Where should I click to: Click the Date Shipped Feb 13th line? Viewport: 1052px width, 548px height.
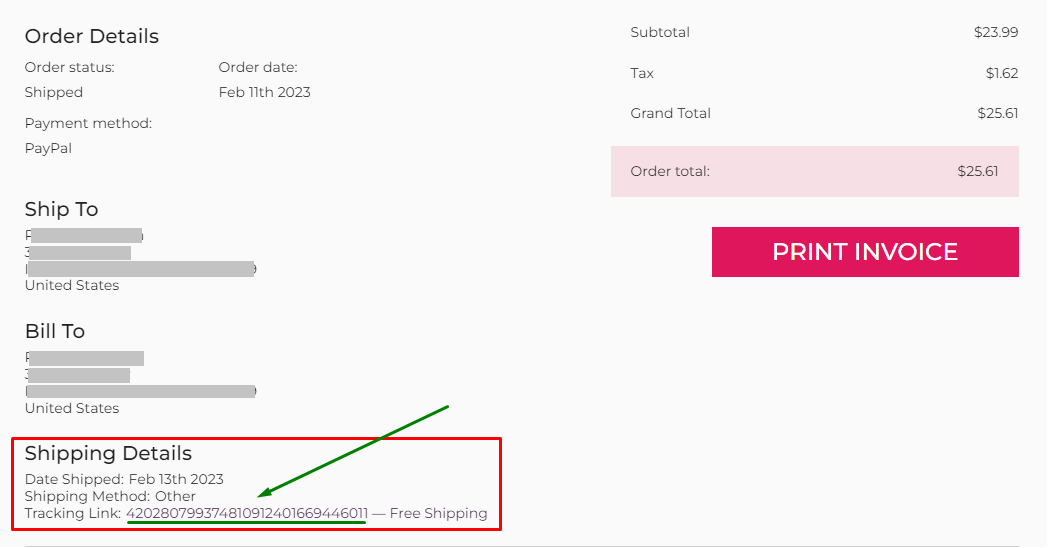point(124,479)
